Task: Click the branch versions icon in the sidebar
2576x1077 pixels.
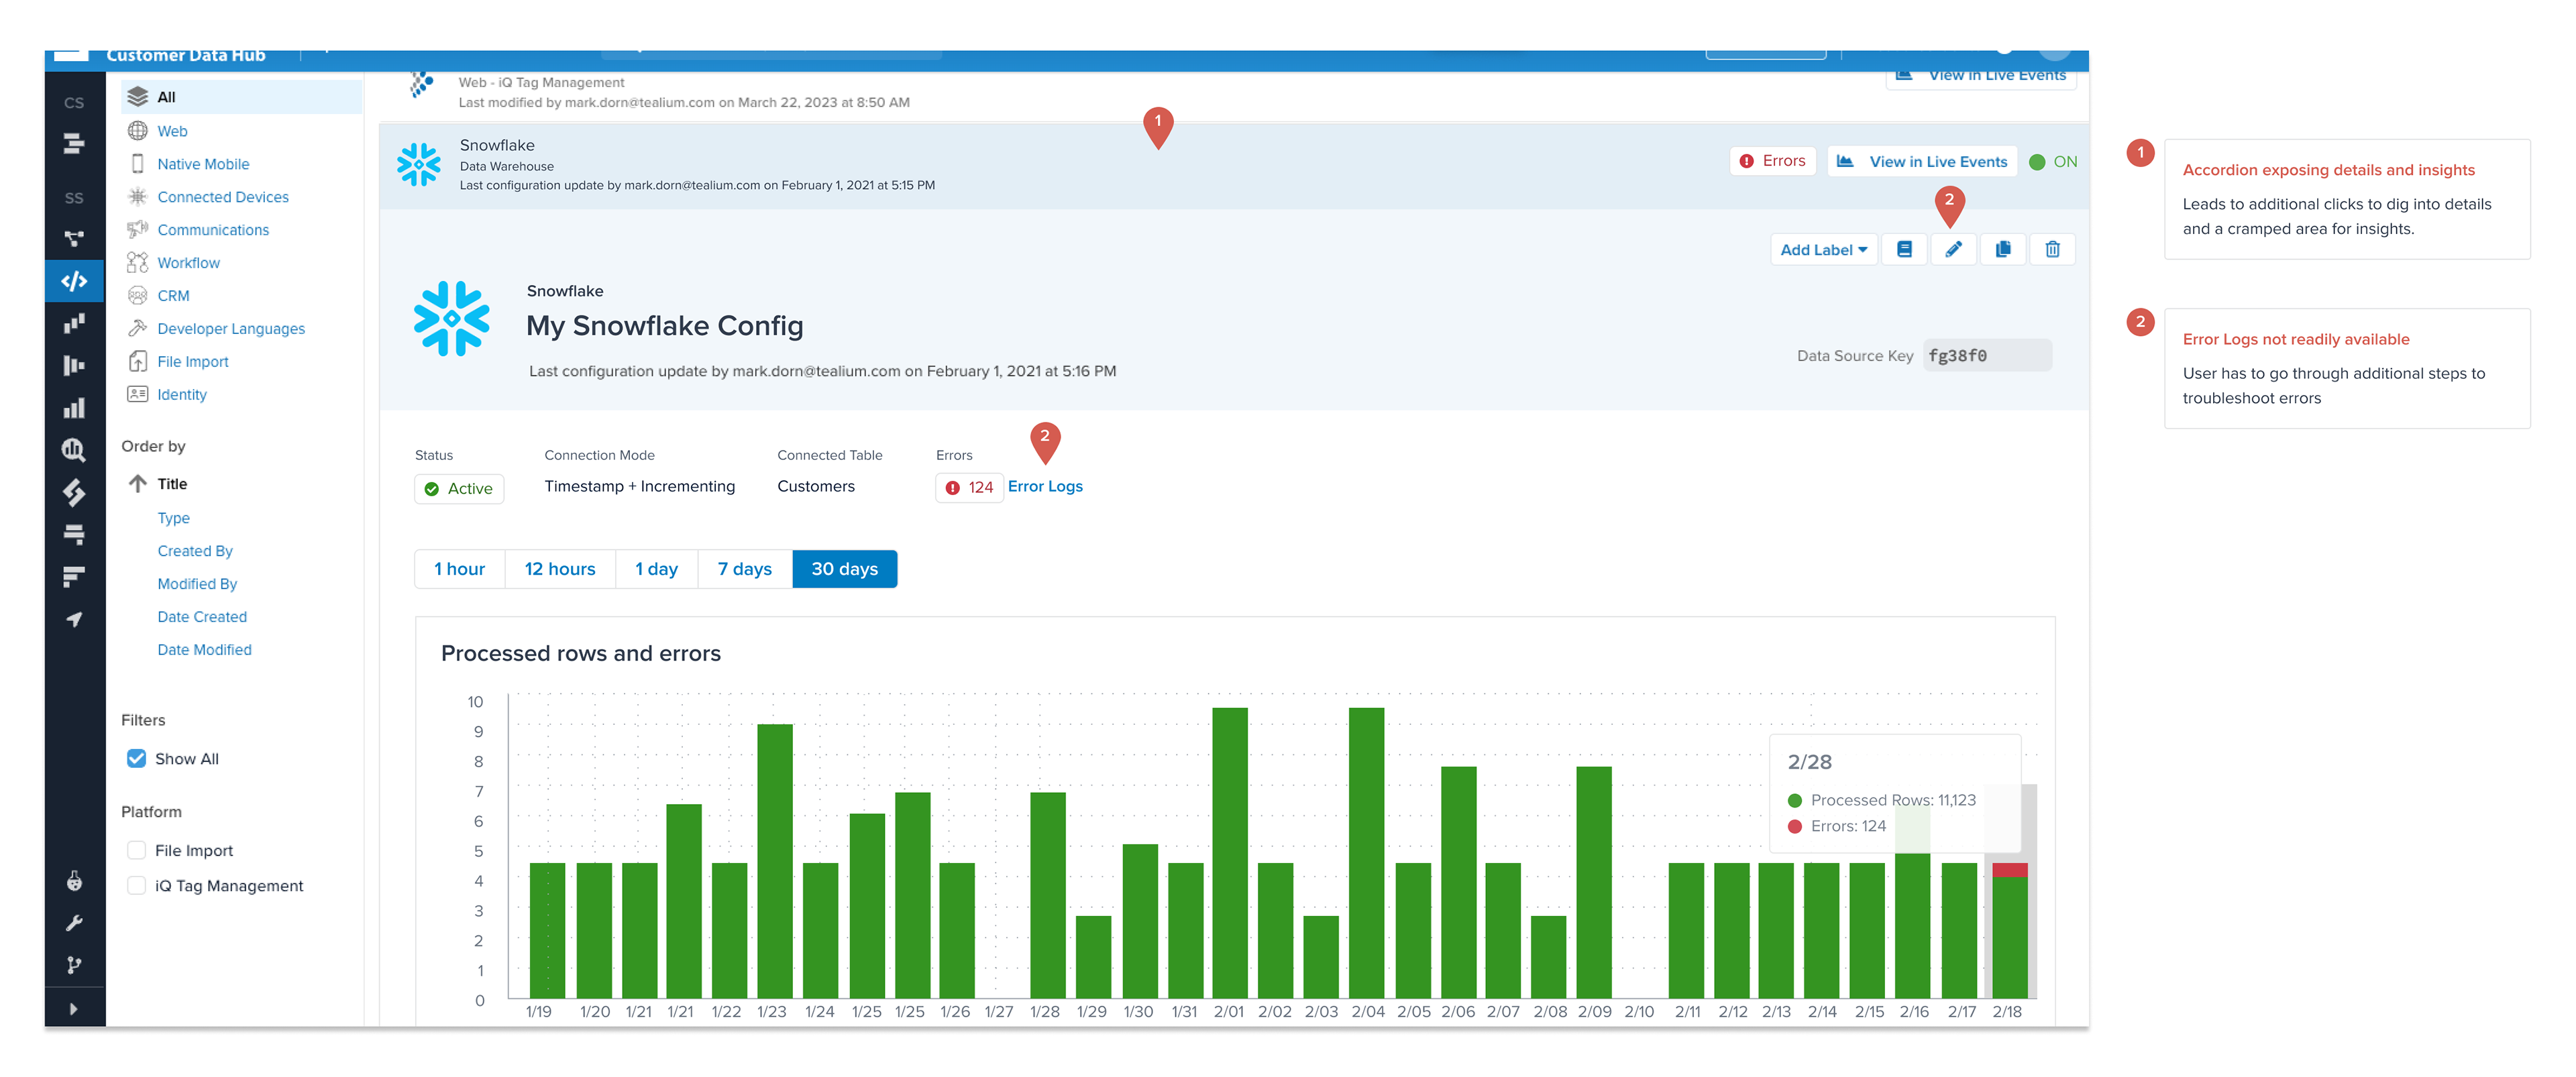Action: point(74,965)
